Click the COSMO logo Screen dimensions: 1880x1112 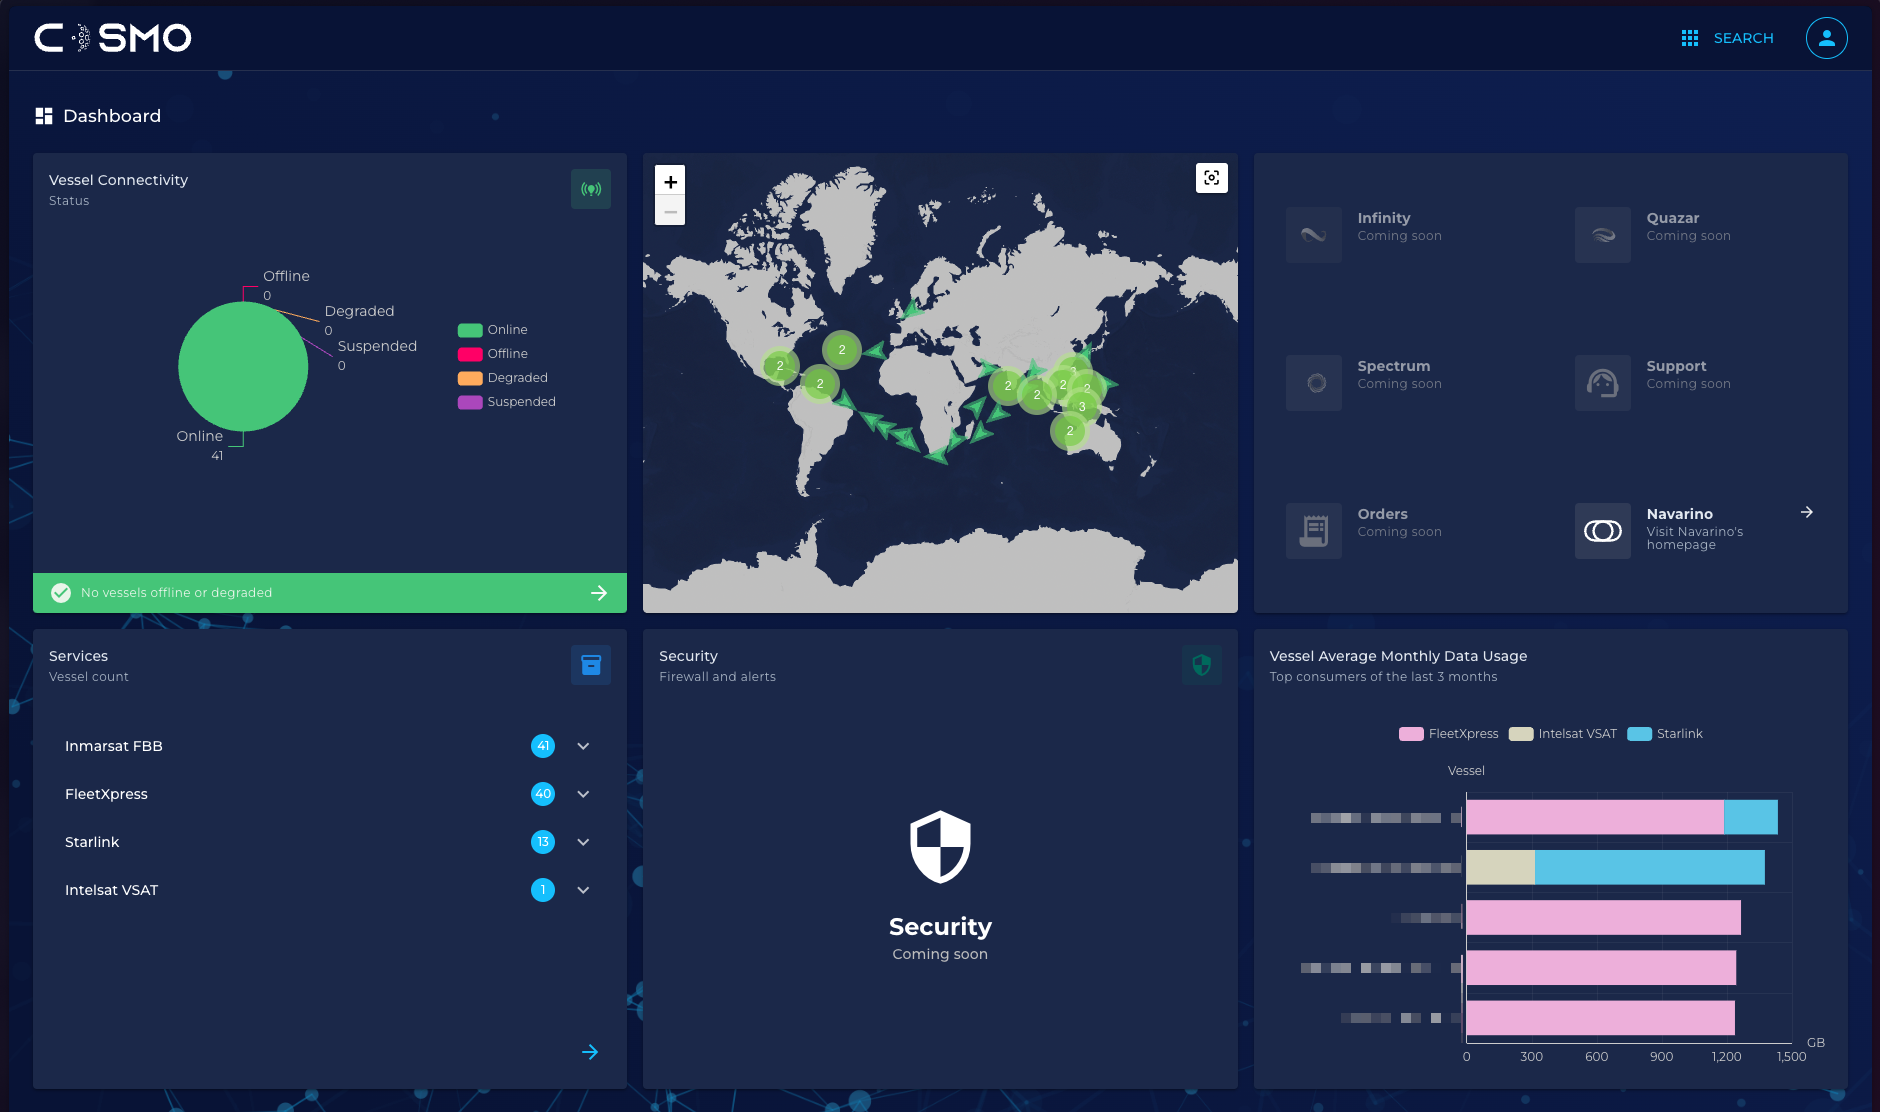coord(113,38)
